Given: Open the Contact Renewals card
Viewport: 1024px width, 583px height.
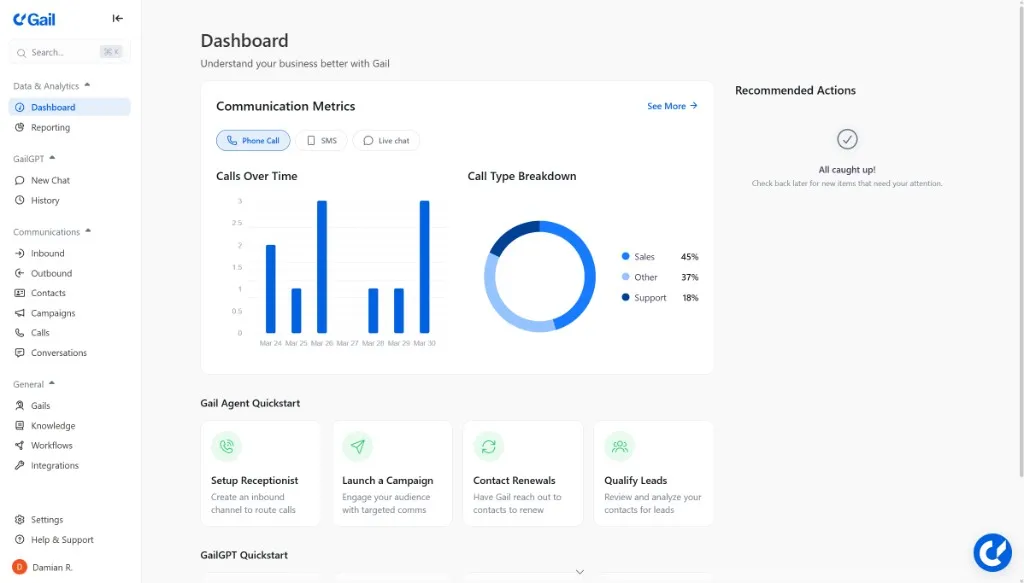Looking at the screenshot, I should [x=522, y=473].
